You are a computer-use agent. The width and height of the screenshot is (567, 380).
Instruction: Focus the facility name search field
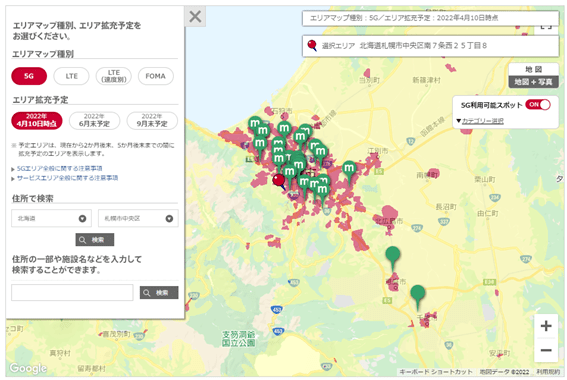click(72, 293)
